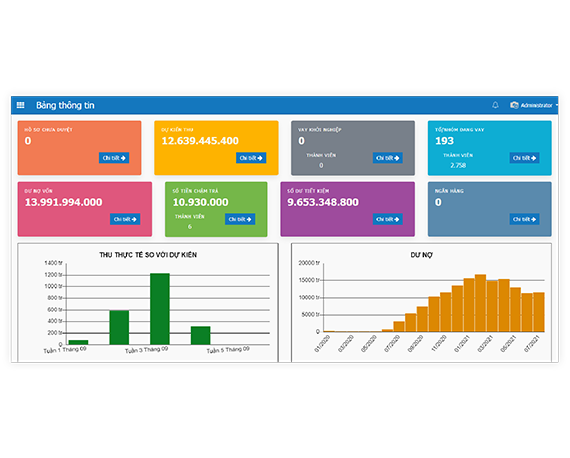Viewport: 570px width, 458px height.
Task: Click the Dư nợ chart title
Action: pos(421,255)
